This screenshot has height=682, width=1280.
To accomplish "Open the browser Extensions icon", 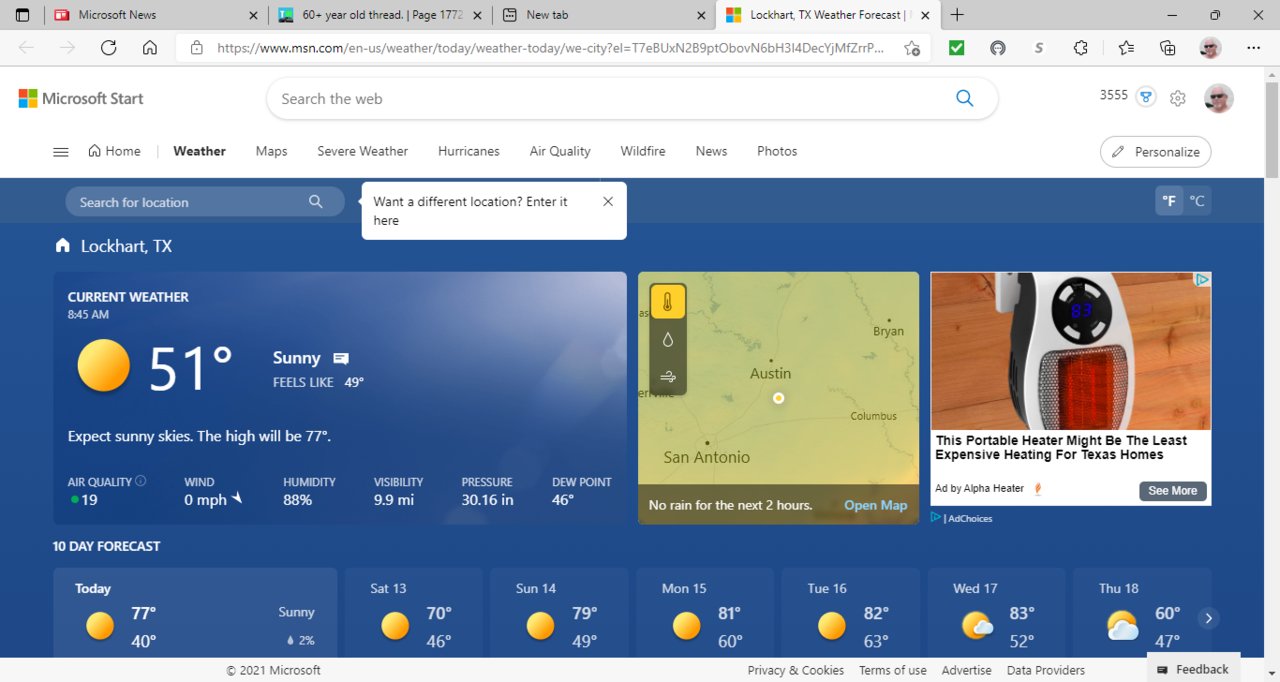I will [x=1081, y=48].
